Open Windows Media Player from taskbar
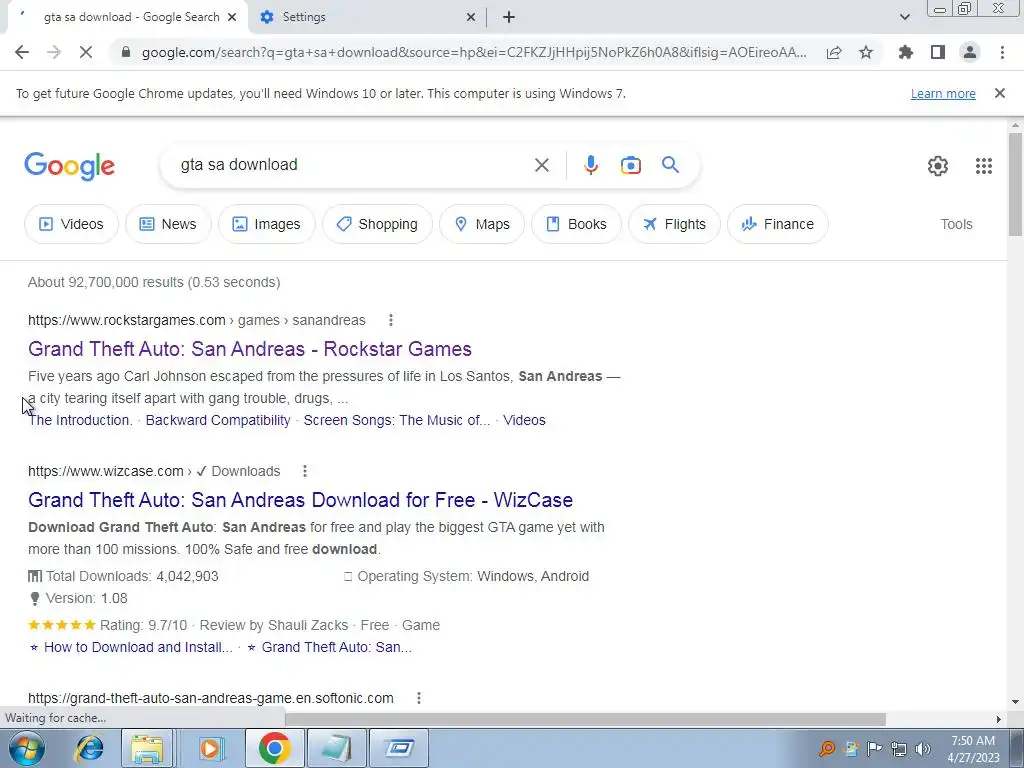This screenshot has width=1024, height=768. pyautogui.click(x=210, y=748)
